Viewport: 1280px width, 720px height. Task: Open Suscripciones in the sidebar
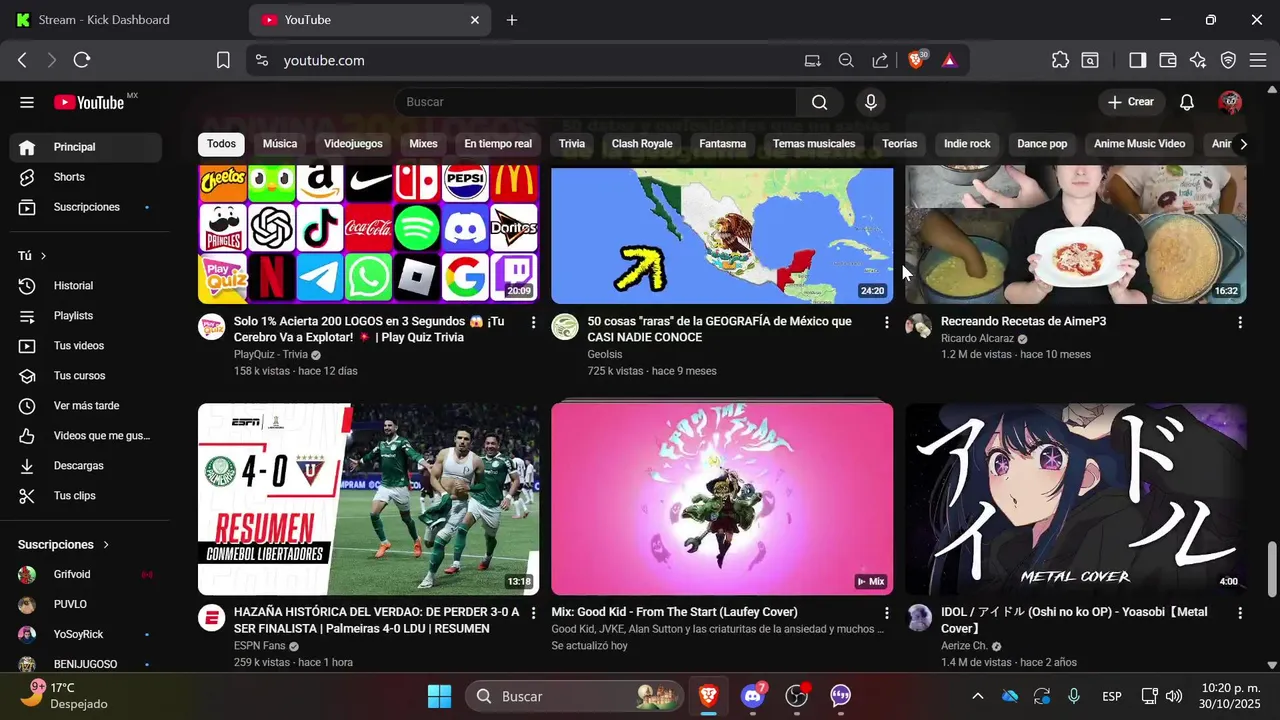click(86, 207)
